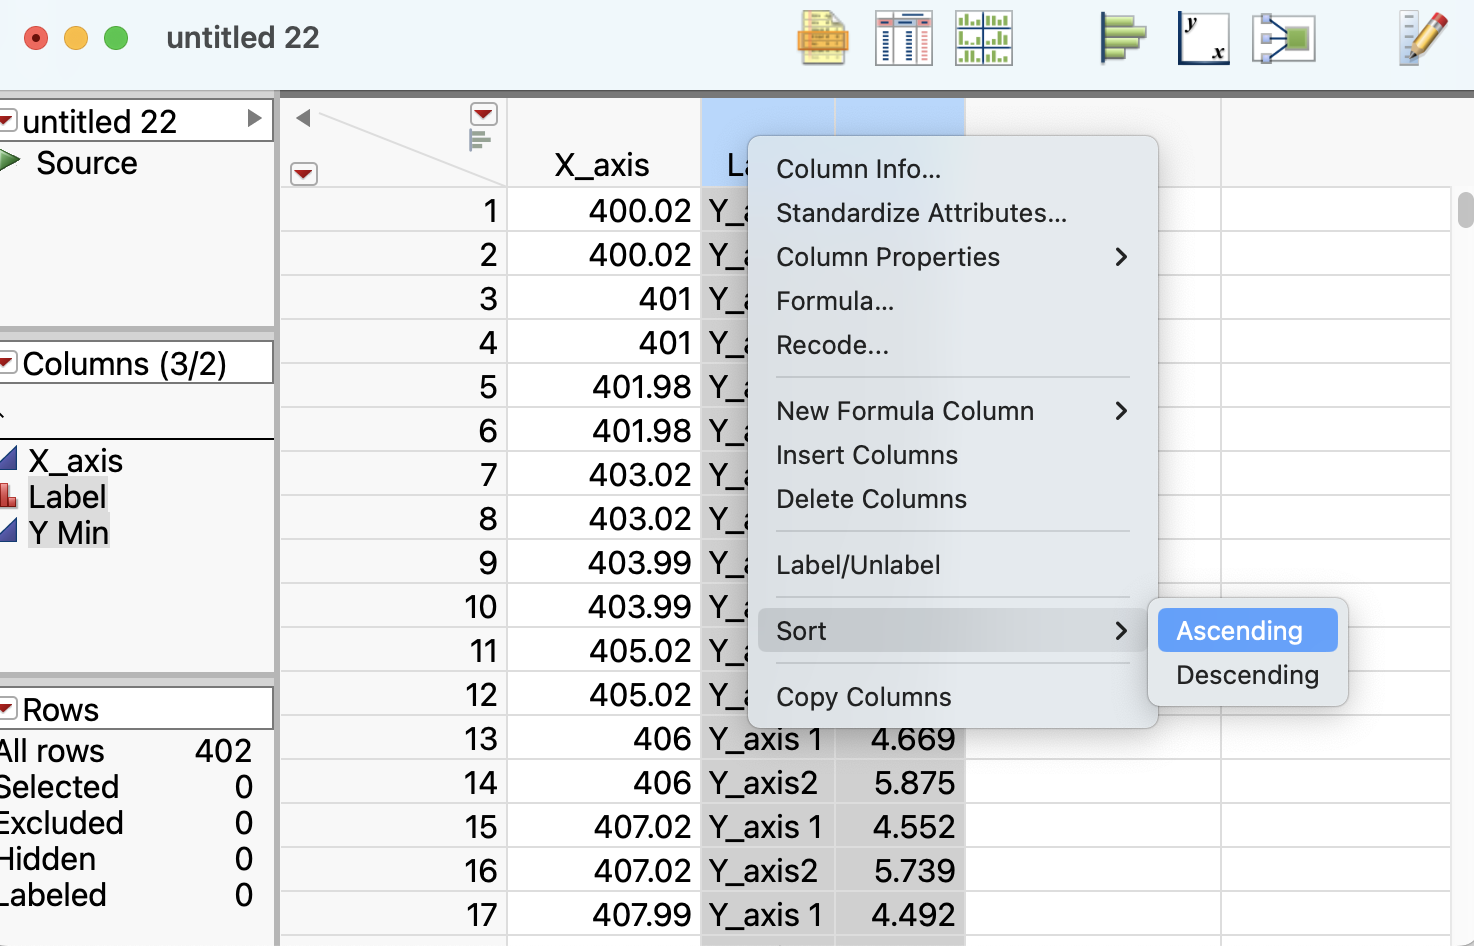Click the small bar-chart icon under columns triangle
This screenshot has width=1474, height=946.
tap(480, 141)
